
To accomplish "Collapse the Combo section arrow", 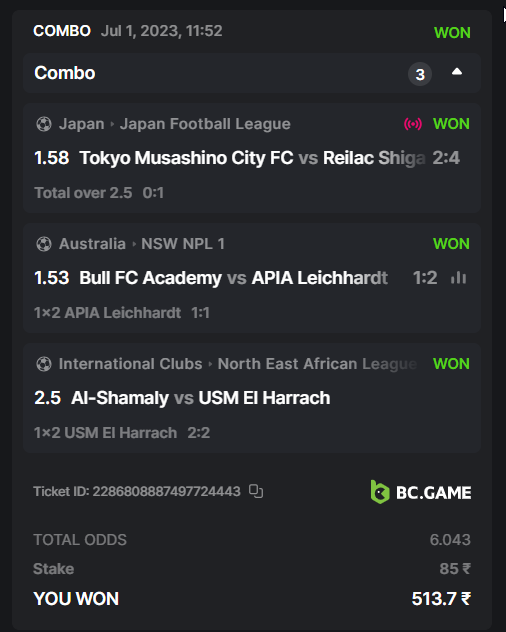I will pos(456,72).
